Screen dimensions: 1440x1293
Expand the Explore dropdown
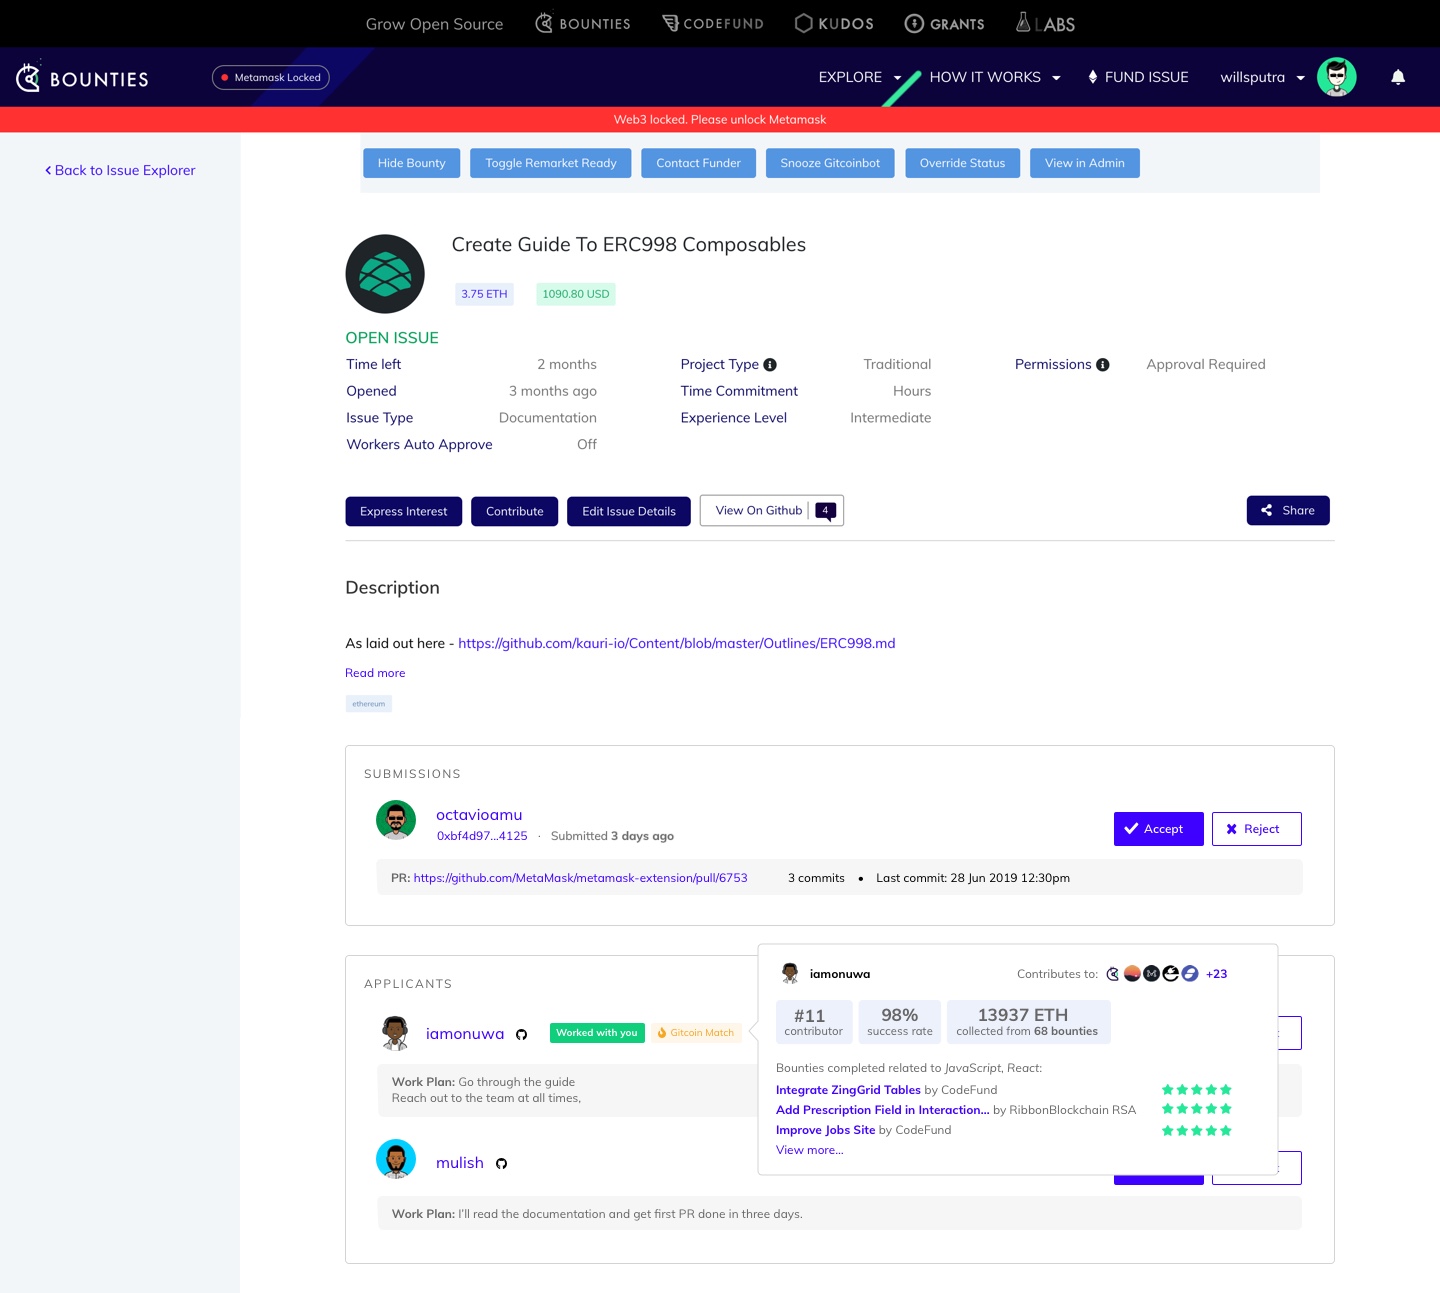coord(860,77)
